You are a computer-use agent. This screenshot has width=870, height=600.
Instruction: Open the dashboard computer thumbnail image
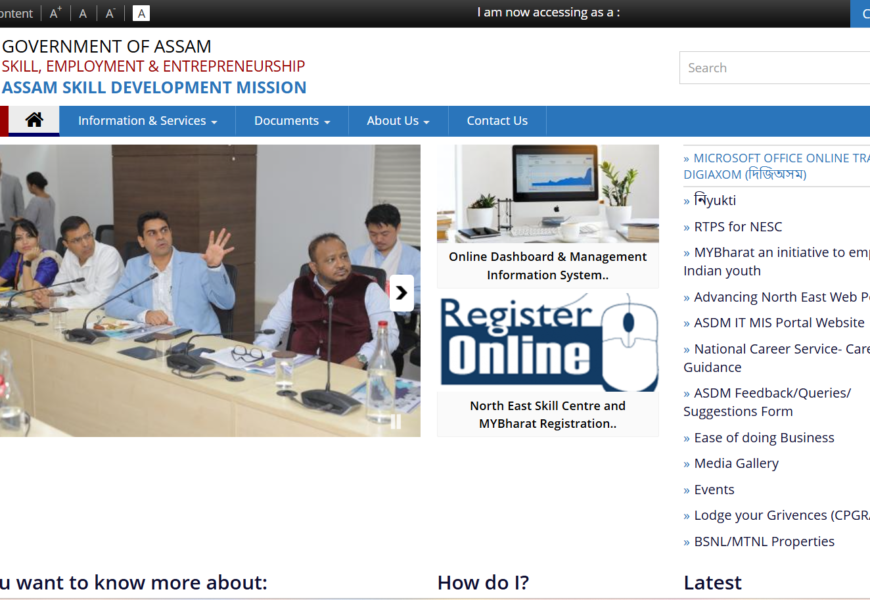tap(548, 193)
